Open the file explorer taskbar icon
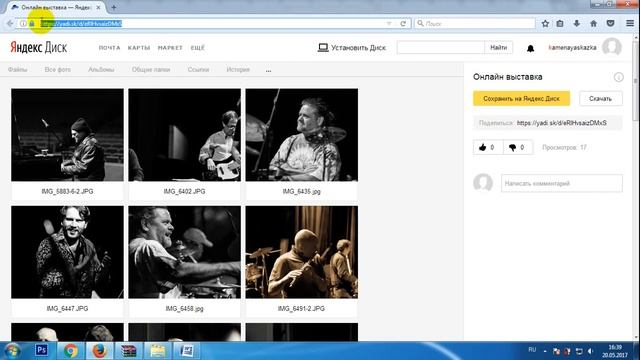The width and height of the screenshot is (640, 360). click(x=158, y=351)
